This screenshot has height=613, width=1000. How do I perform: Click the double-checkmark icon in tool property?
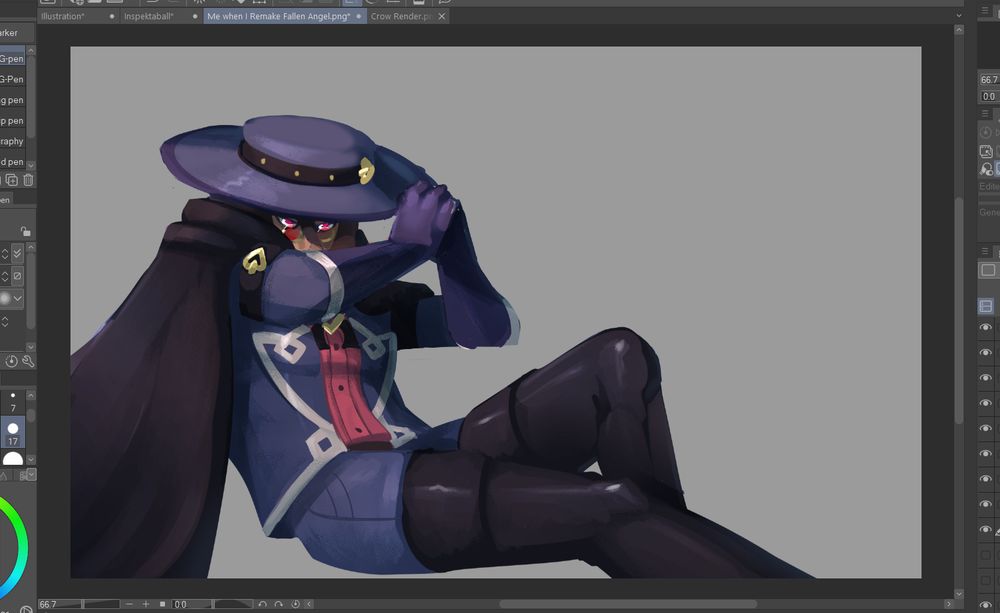pyautogui.click(x=17, y=254)
